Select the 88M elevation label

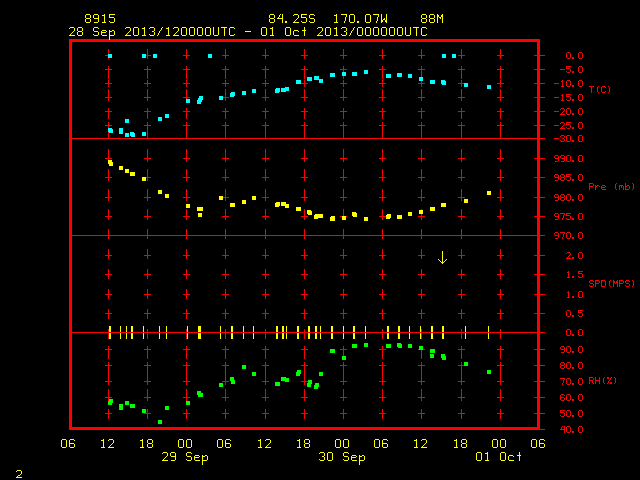[x=432, y=19]
